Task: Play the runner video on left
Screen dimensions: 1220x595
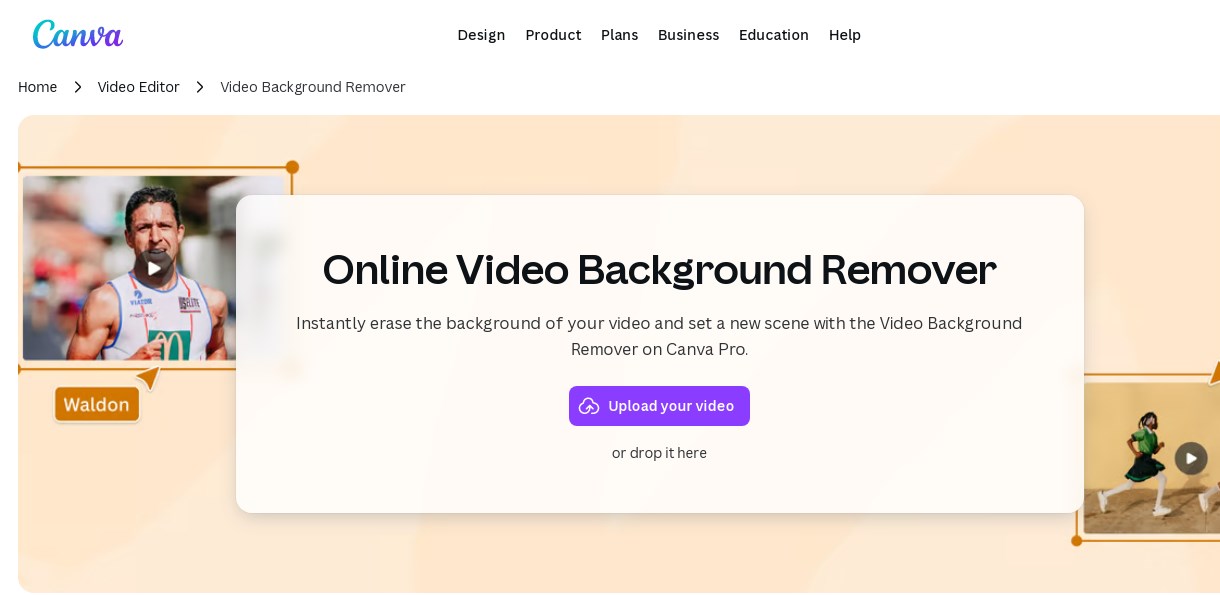Action: (153, 267)
